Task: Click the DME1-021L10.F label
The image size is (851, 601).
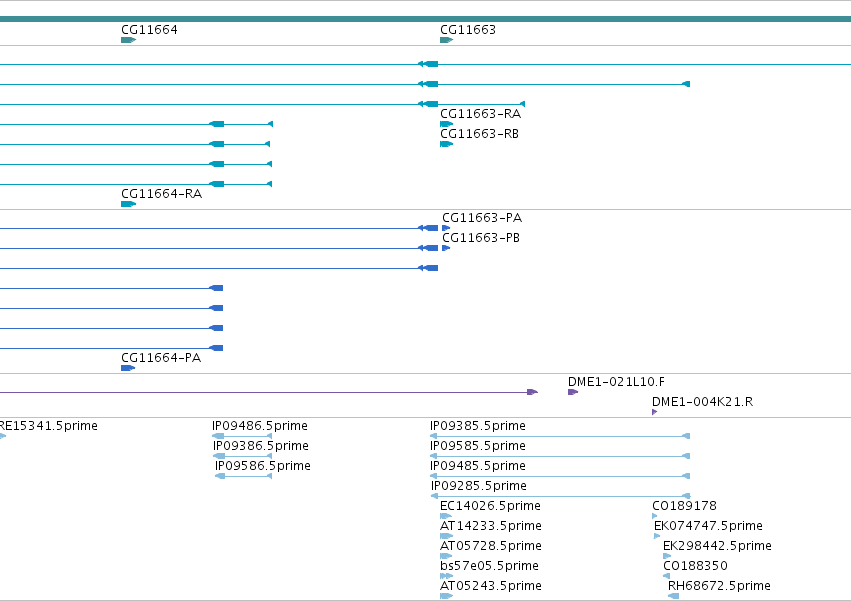Action: tap(616, 382)
